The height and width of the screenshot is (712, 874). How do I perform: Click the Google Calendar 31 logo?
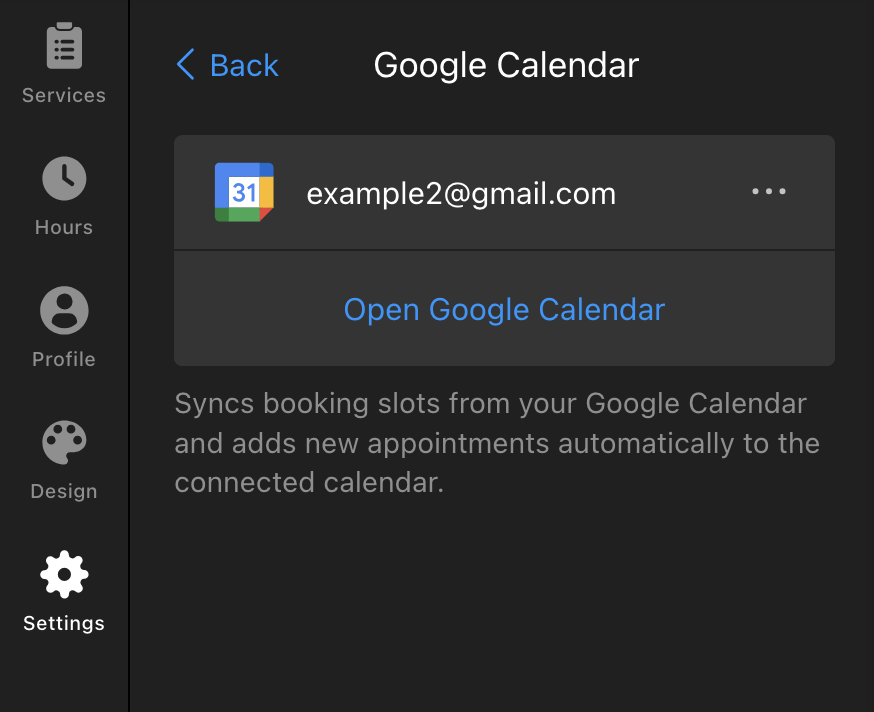point(244,192)
